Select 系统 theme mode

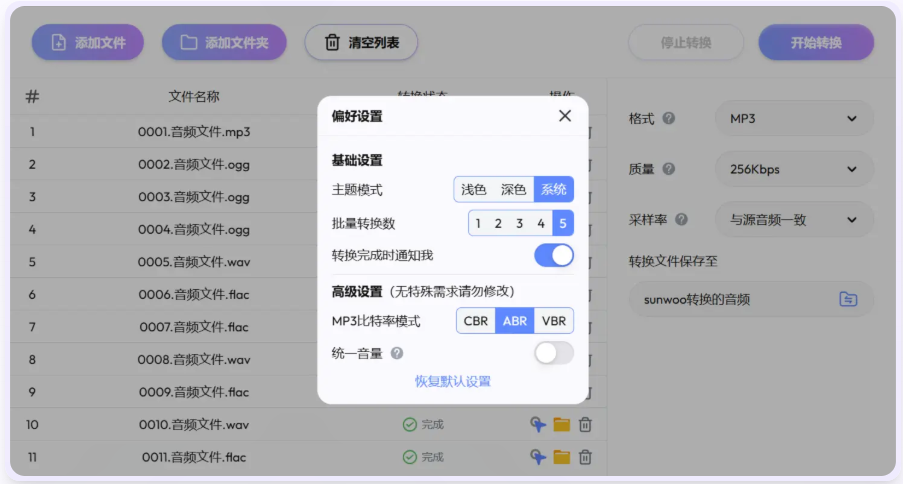pos(553,190)
